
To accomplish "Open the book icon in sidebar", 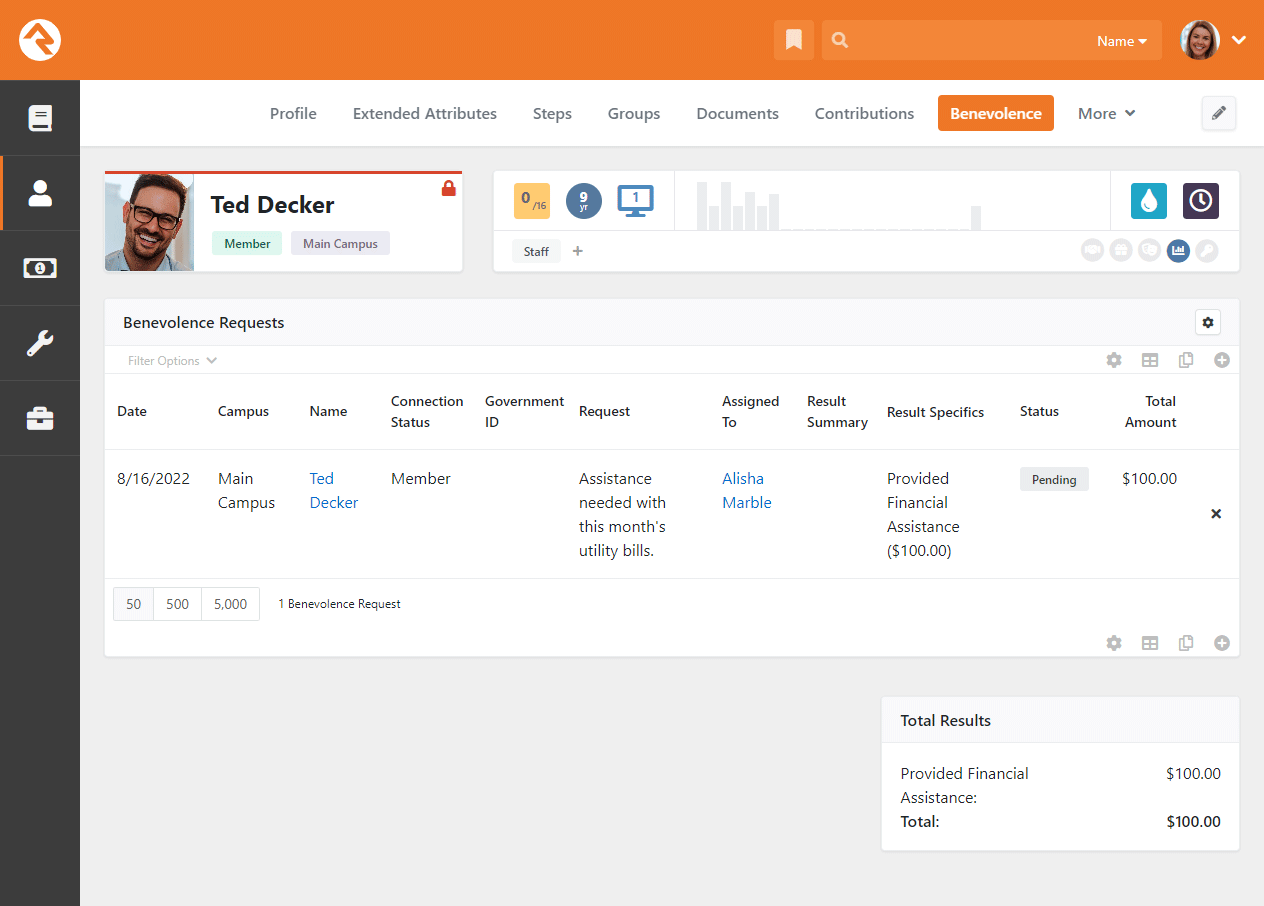I will (40, 118).
